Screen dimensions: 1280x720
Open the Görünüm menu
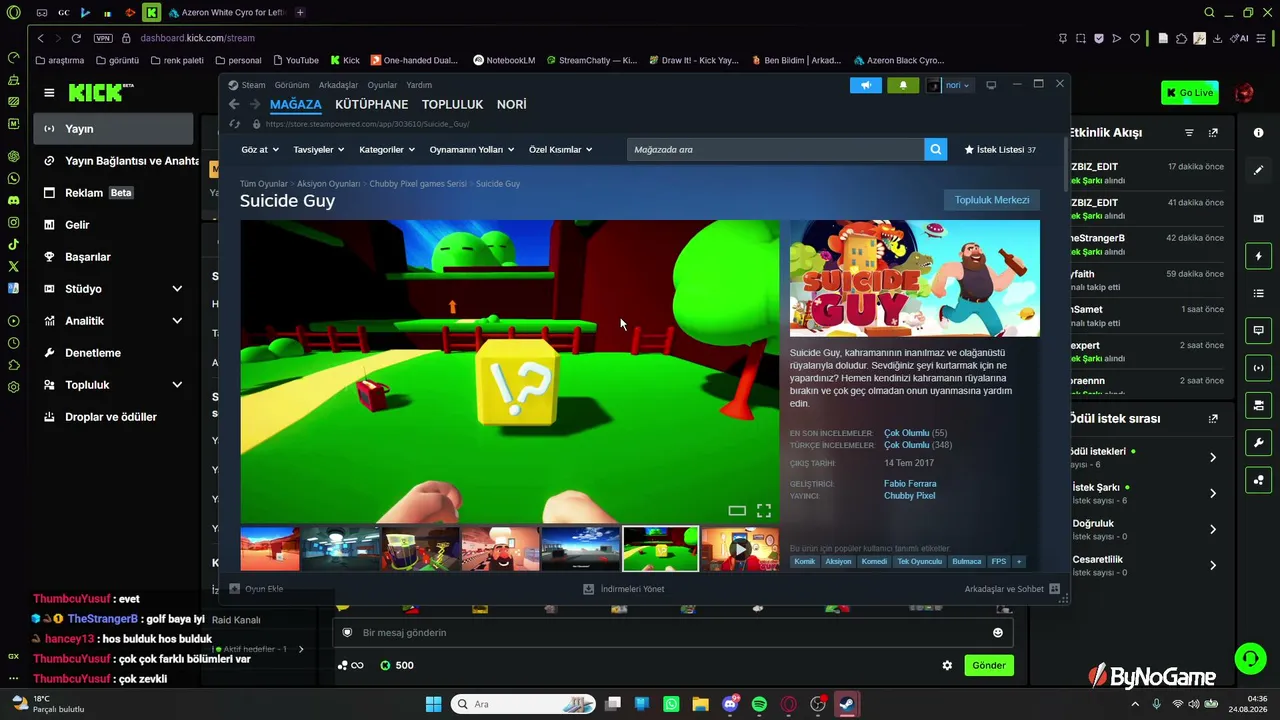[292, 85]
